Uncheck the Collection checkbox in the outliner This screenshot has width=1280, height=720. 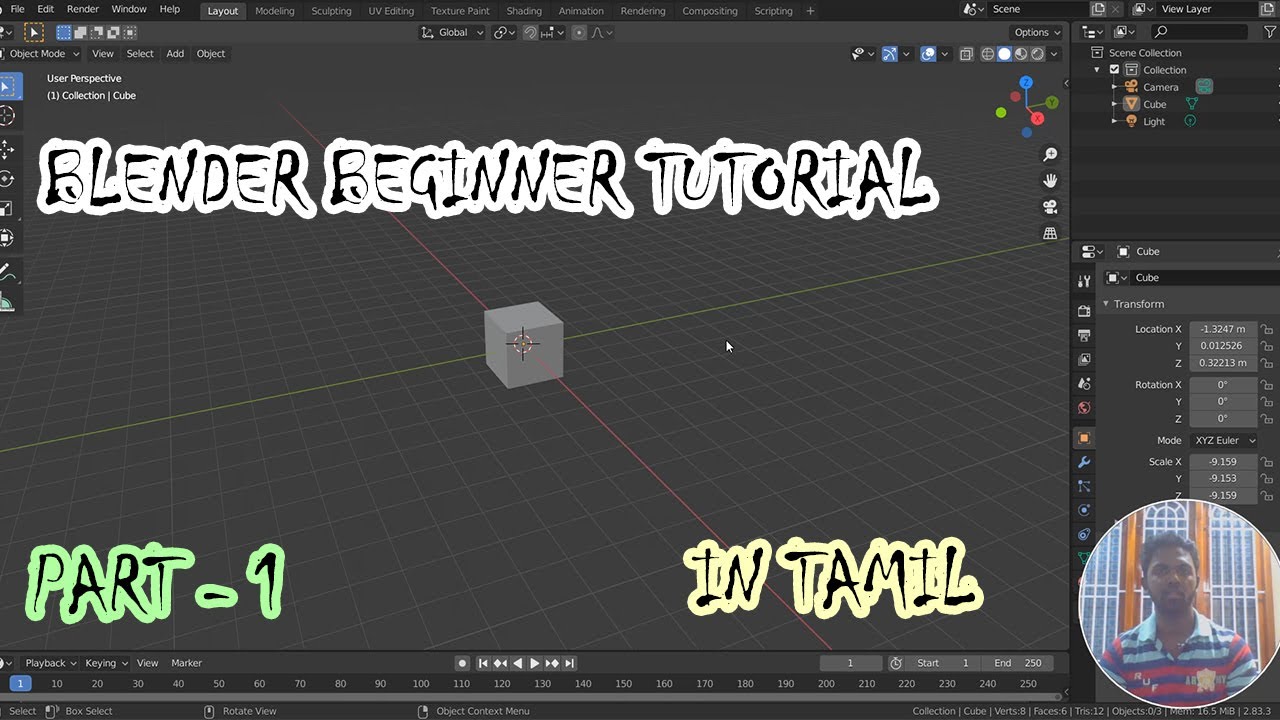coord(1114,70)
